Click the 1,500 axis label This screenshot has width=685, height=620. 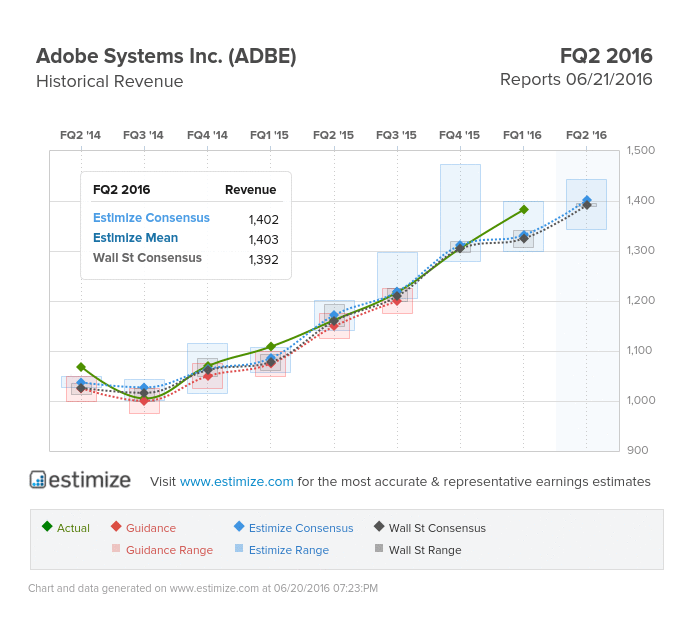click(x=641, y=150)
